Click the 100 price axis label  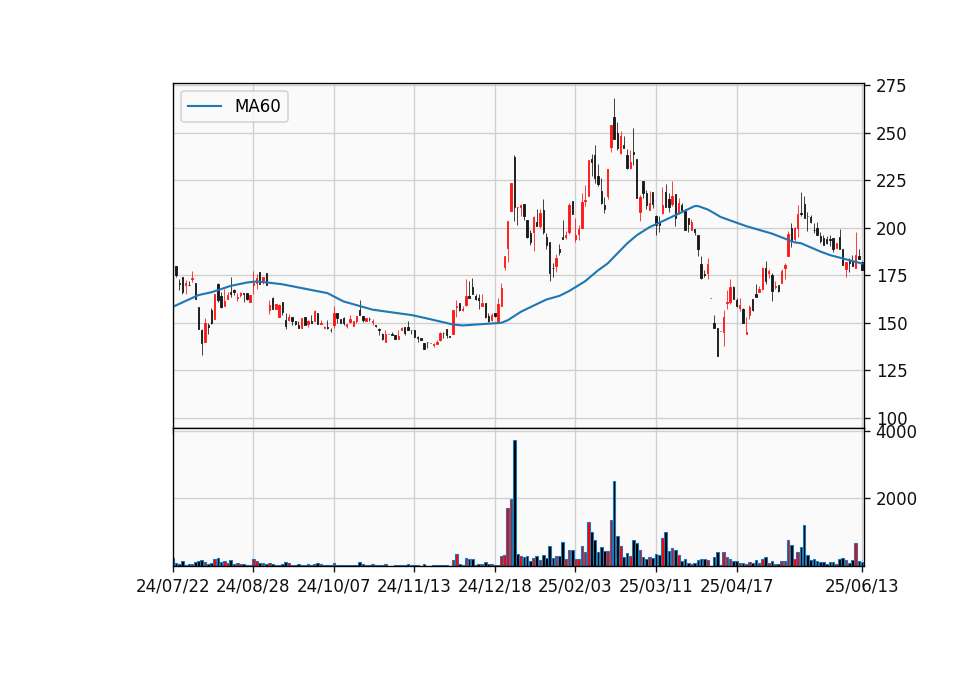pos(891,418)
